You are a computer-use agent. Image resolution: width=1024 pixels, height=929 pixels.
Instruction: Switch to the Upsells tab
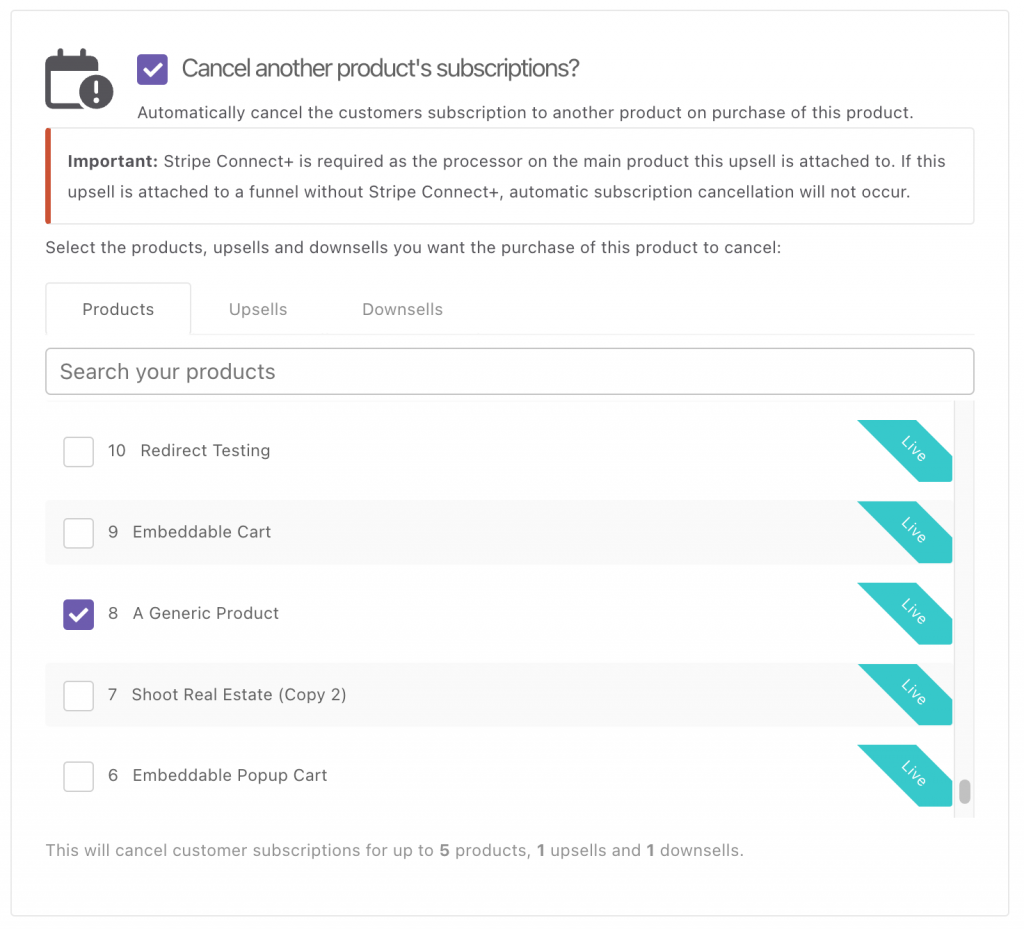point(258,309)
